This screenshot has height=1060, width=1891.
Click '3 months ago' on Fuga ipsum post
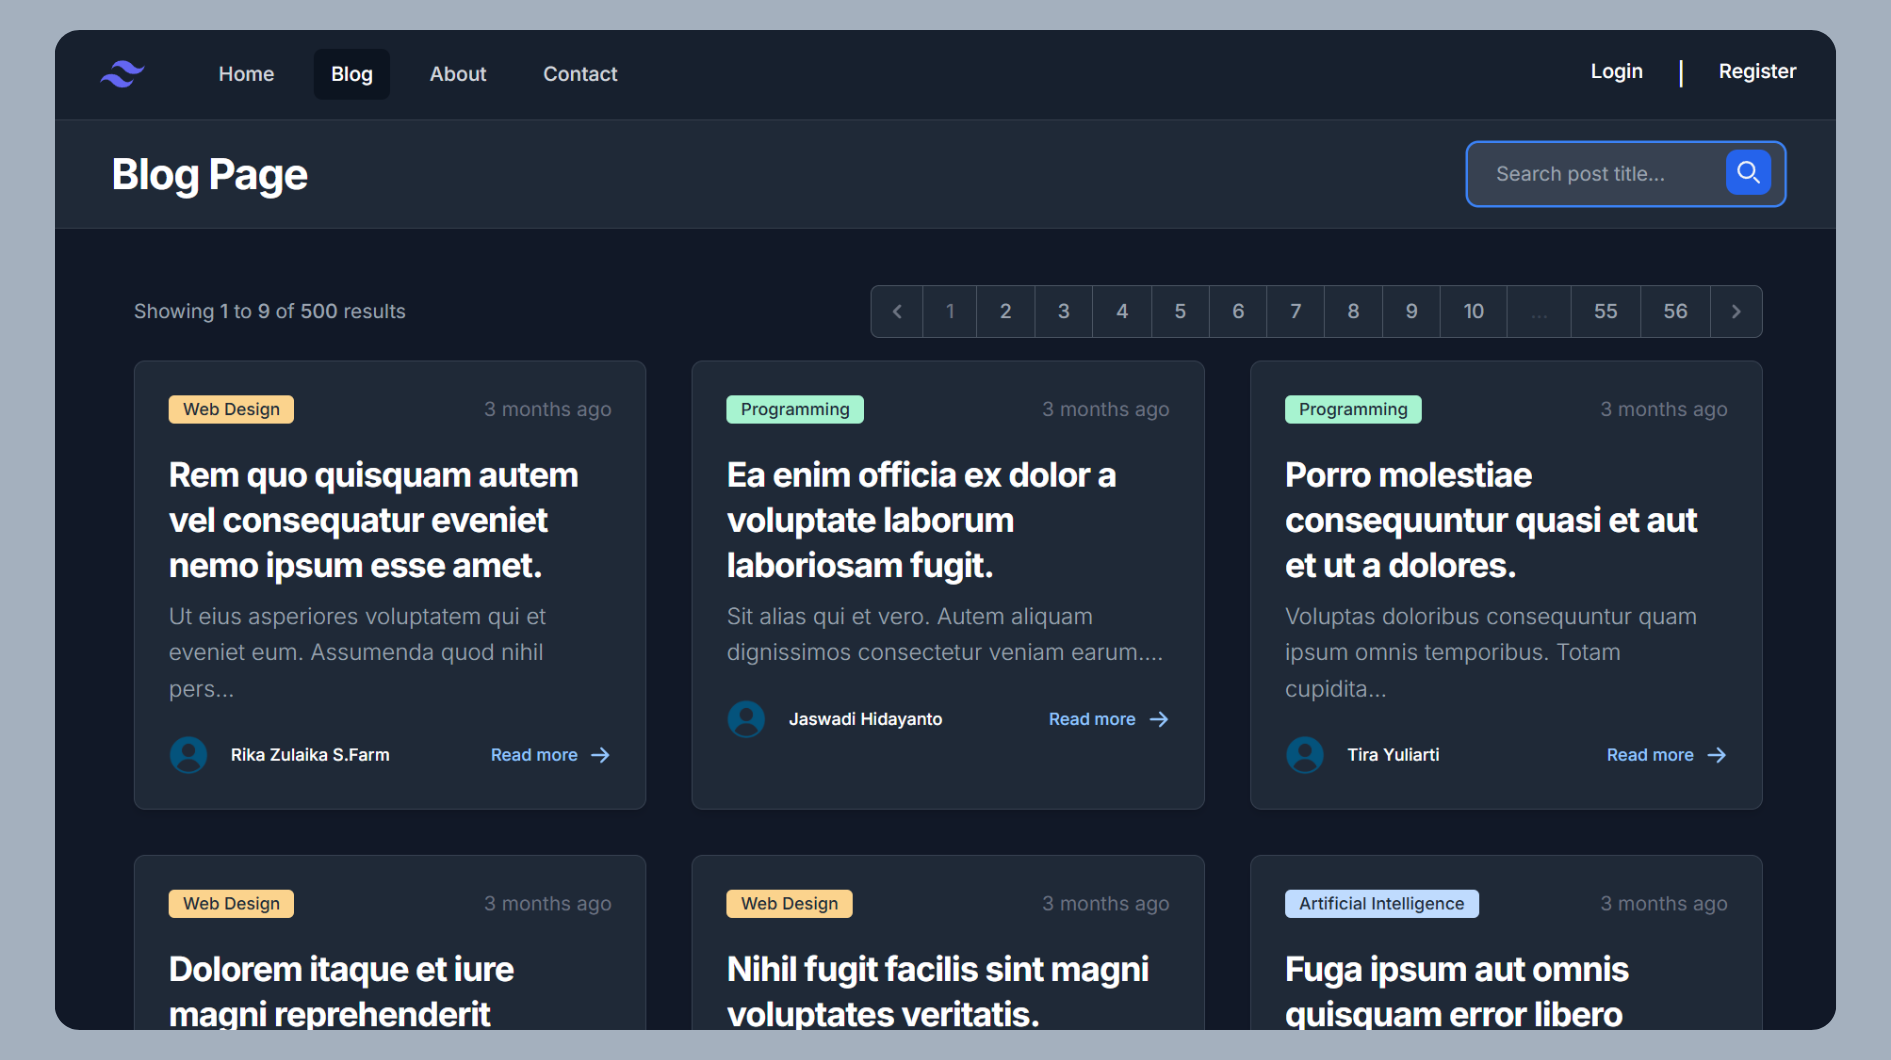1664,904
